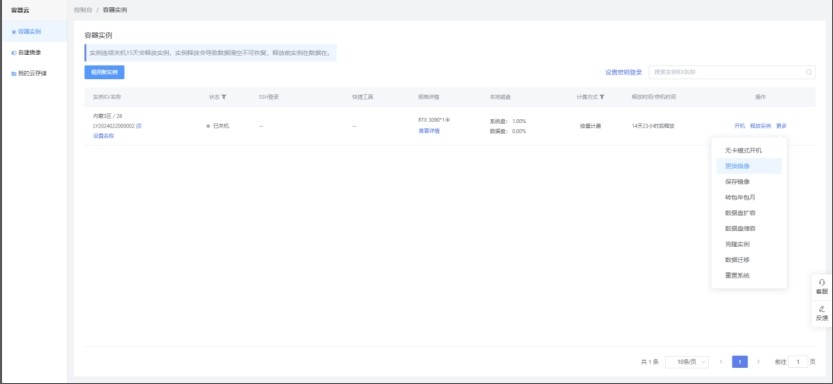Click the 释放时间/停机时间 column header
Viewport: 833px width, 384px height.
point(653,97)
